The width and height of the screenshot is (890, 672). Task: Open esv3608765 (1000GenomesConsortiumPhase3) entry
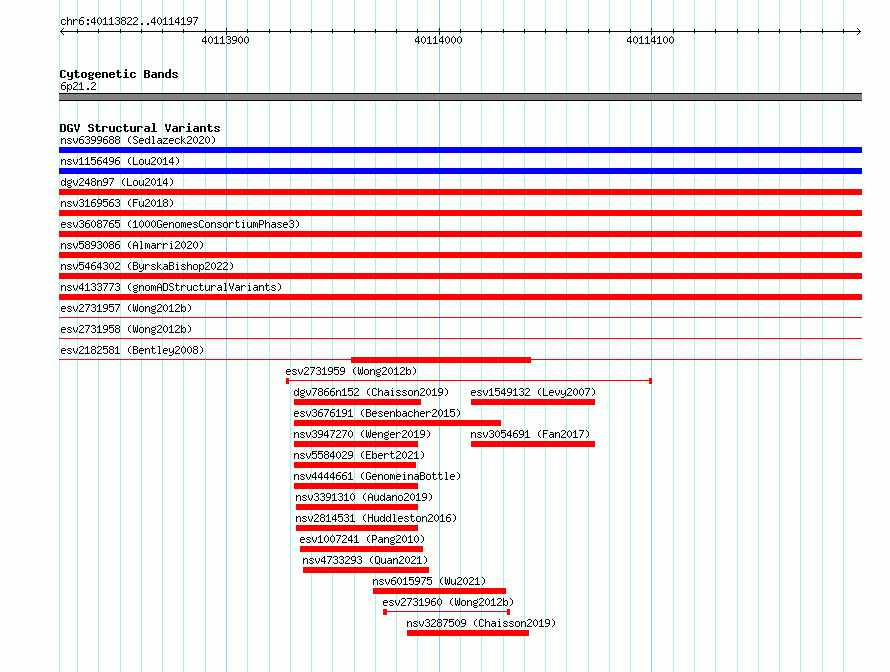pos(180,224)
